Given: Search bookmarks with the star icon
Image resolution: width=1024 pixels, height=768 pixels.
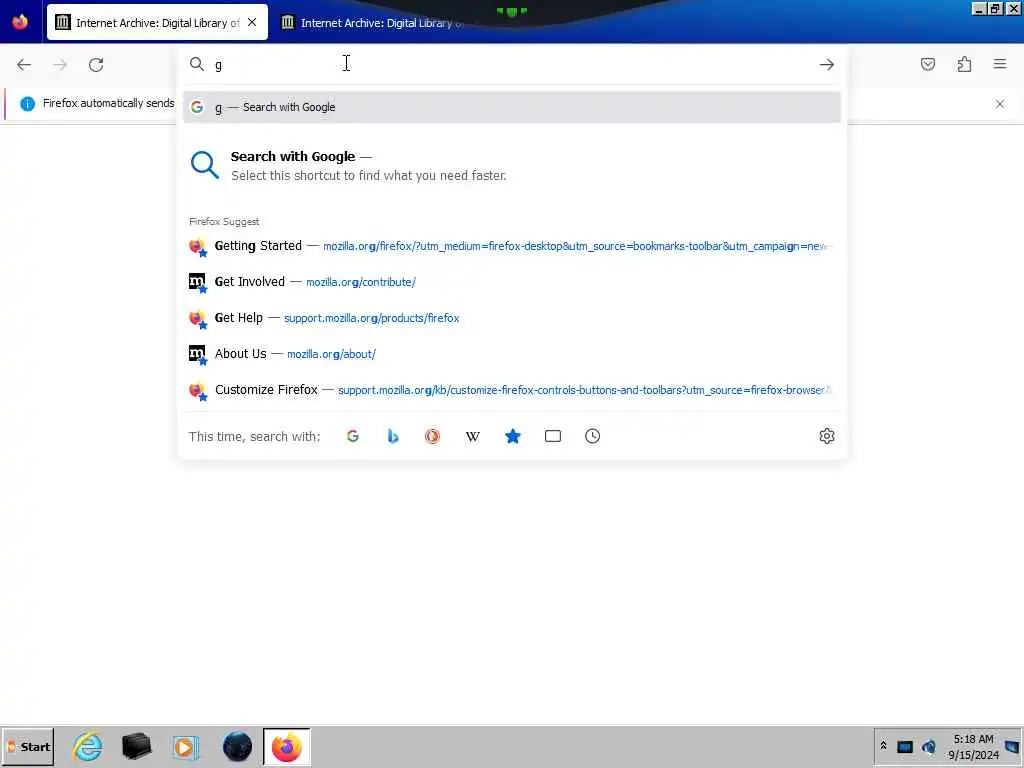Looking at the screenshot, I should (x=513, y=436).
